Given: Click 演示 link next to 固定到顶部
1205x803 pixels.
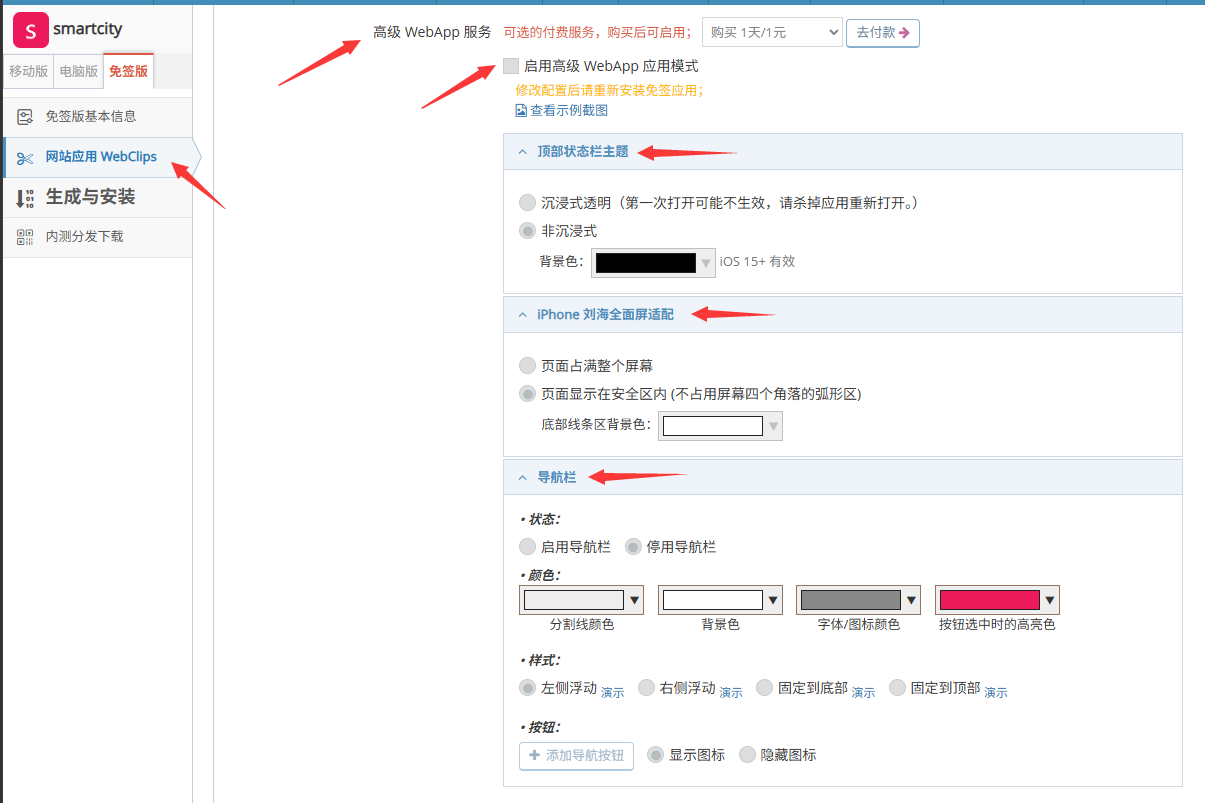Looking at the screenshot, I should coord(996,692).
